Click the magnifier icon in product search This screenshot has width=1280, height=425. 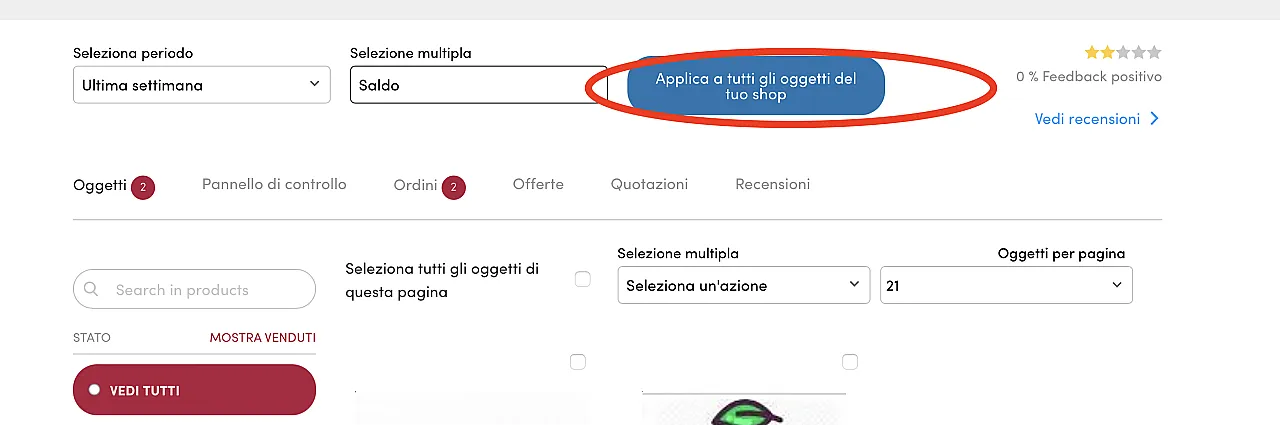tap(92, 290)
